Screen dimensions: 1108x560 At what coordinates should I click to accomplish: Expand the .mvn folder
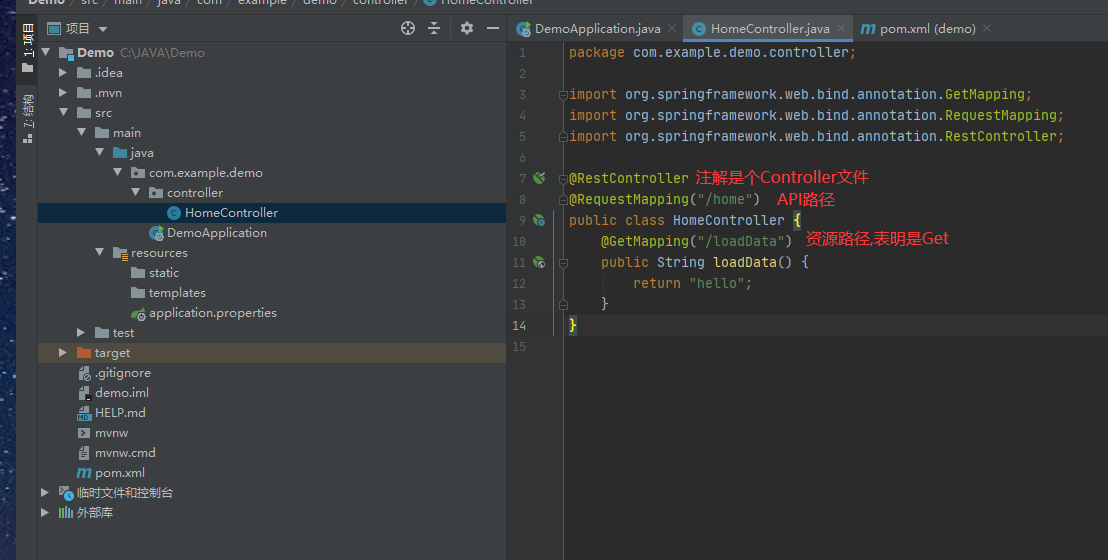[63, 93]
